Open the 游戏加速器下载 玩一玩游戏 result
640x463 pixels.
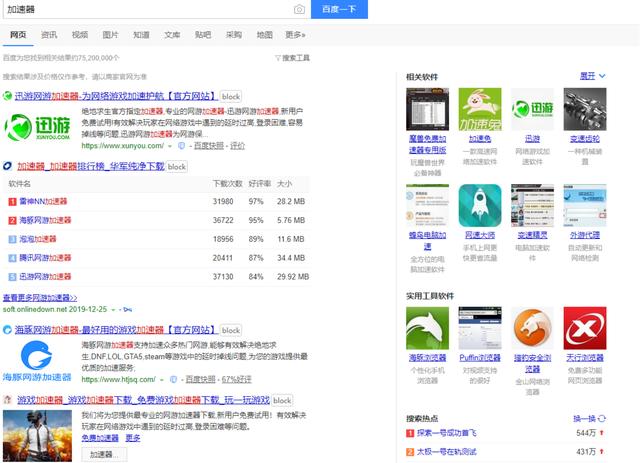[x=143, y=400]
